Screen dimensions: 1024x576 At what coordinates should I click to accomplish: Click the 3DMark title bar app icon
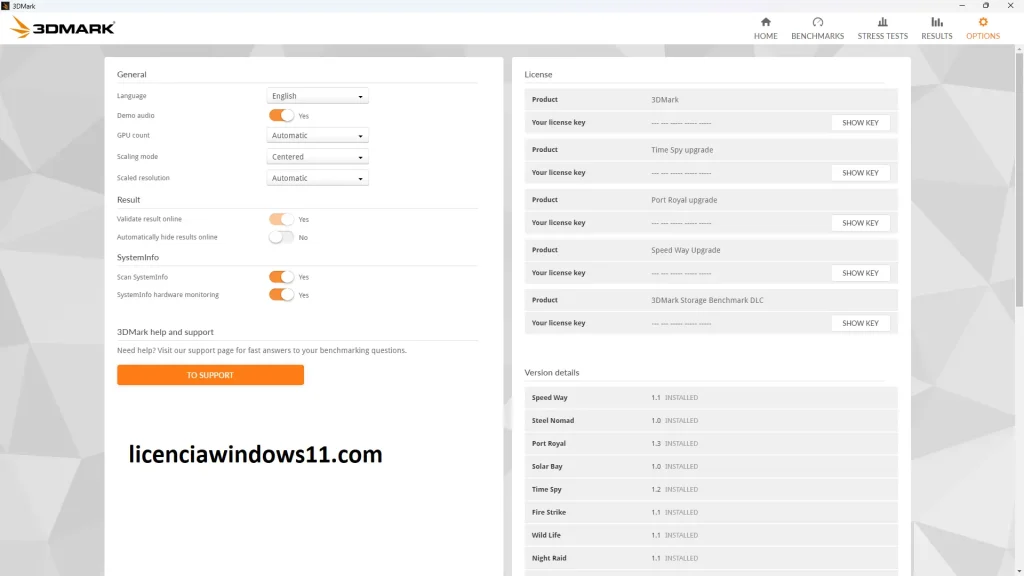5,6
